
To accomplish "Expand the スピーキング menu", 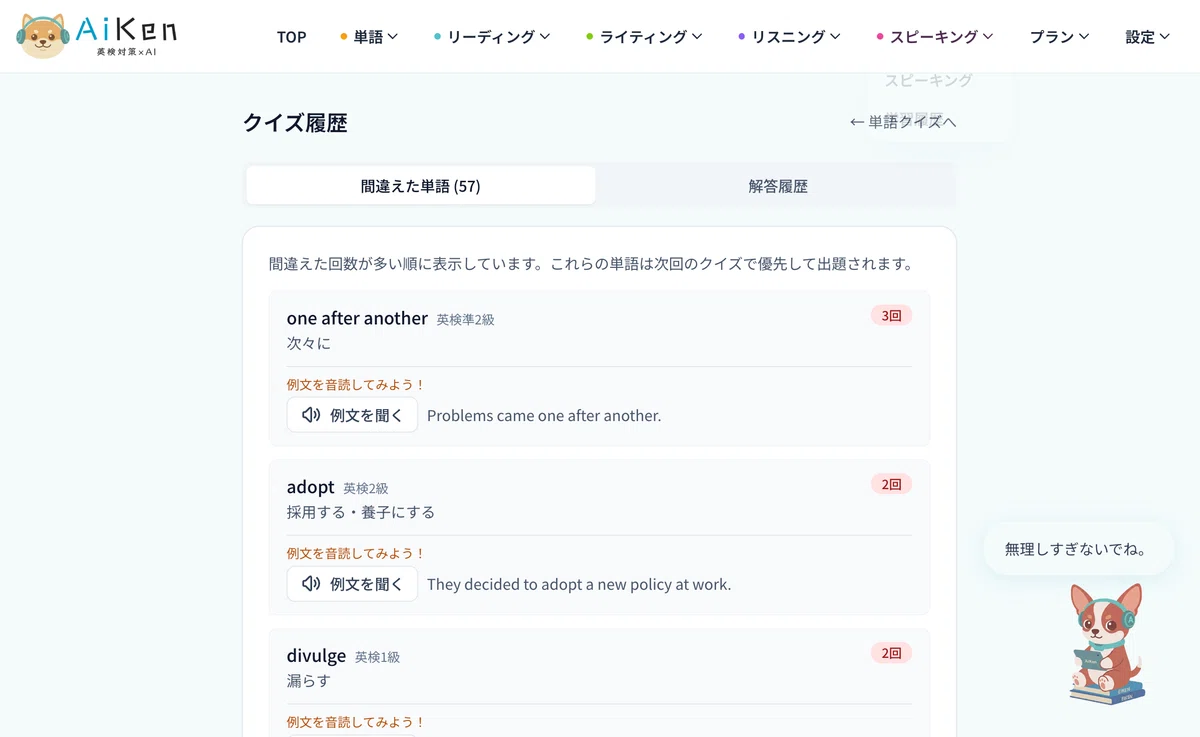I will (x=935, y=37).
